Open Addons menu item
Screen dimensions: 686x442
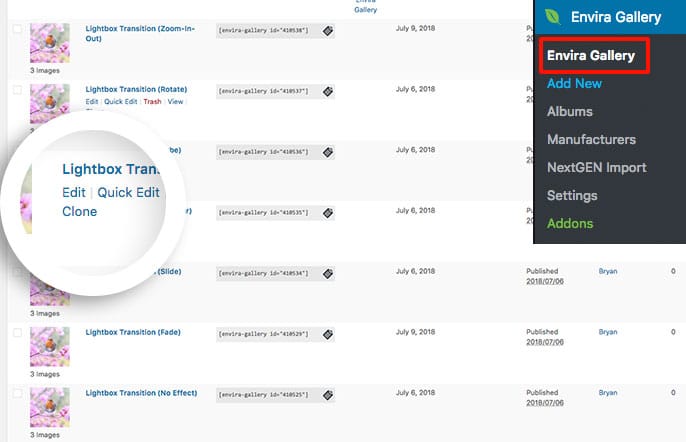[x=570, y=223]
